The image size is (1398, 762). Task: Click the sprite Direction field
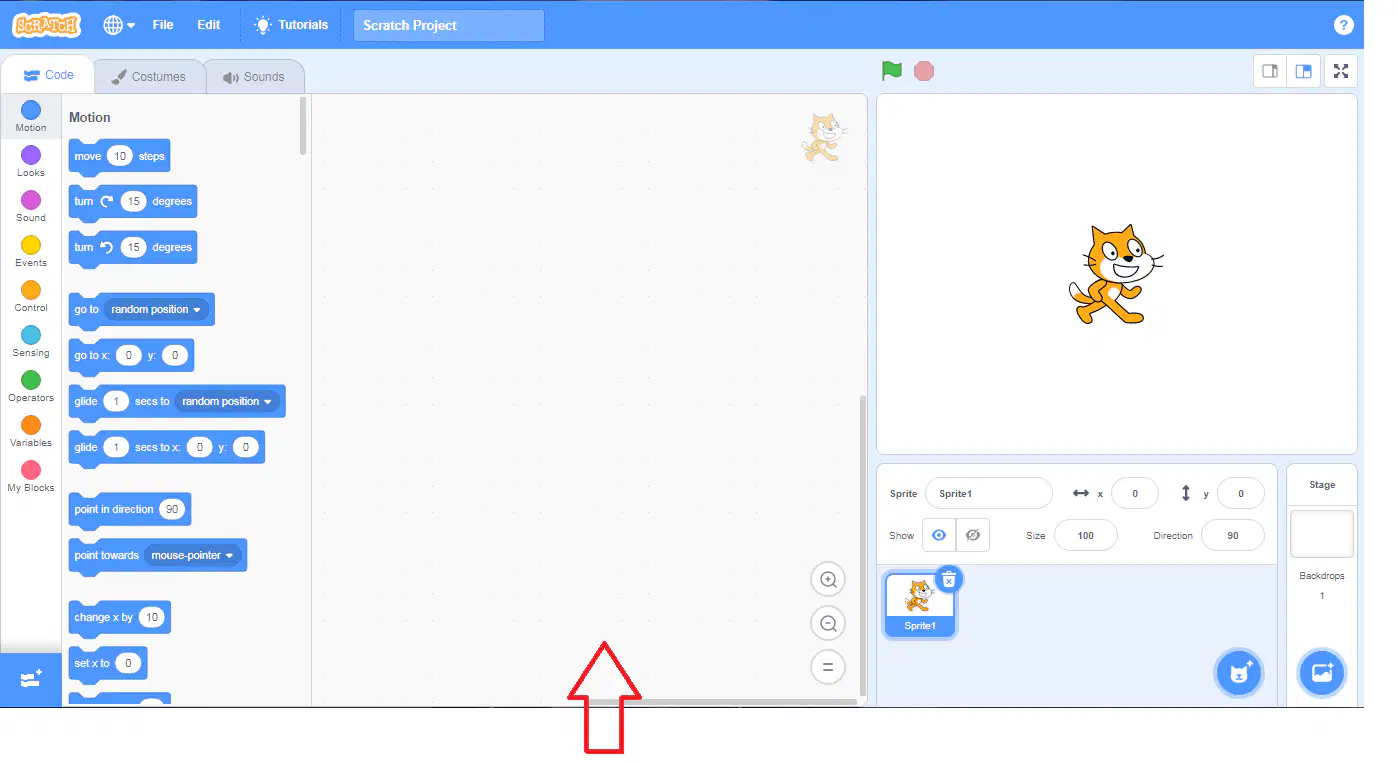click(x=1233, y=536)
